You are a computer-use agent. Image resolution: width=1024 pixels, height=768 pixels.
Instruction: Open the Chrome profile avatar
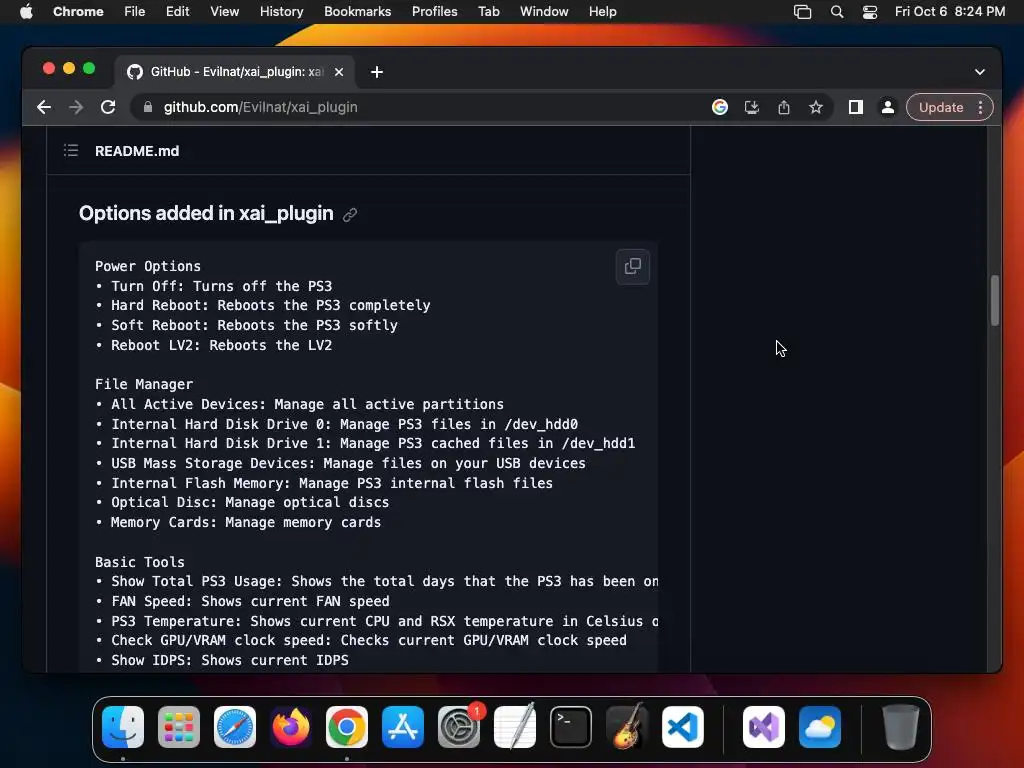[888, 107]
